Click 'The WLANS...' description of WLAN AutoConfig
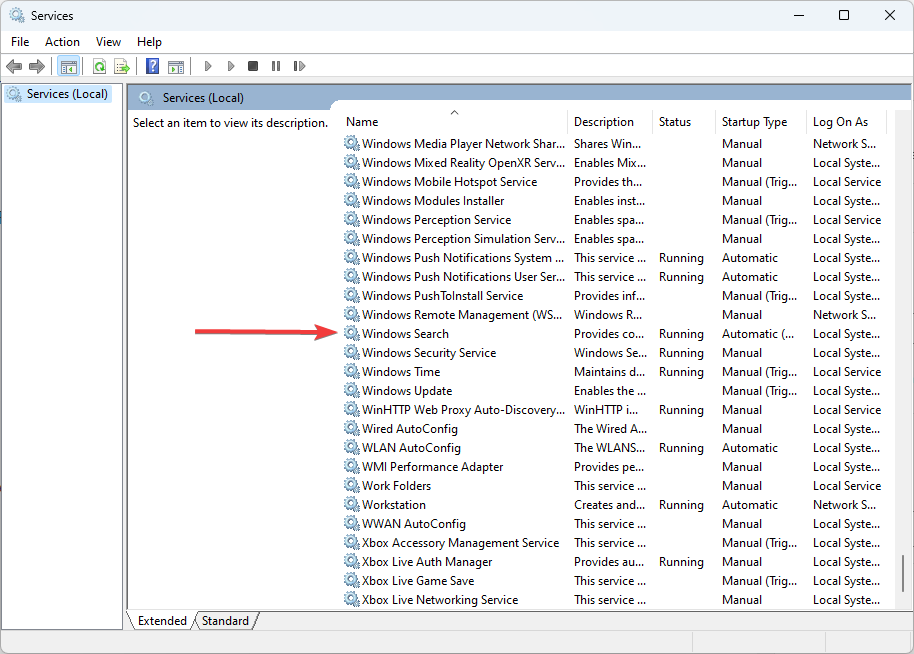Image resolution: width=914 pixels, height=654 pixels. (x=610, y=448)
